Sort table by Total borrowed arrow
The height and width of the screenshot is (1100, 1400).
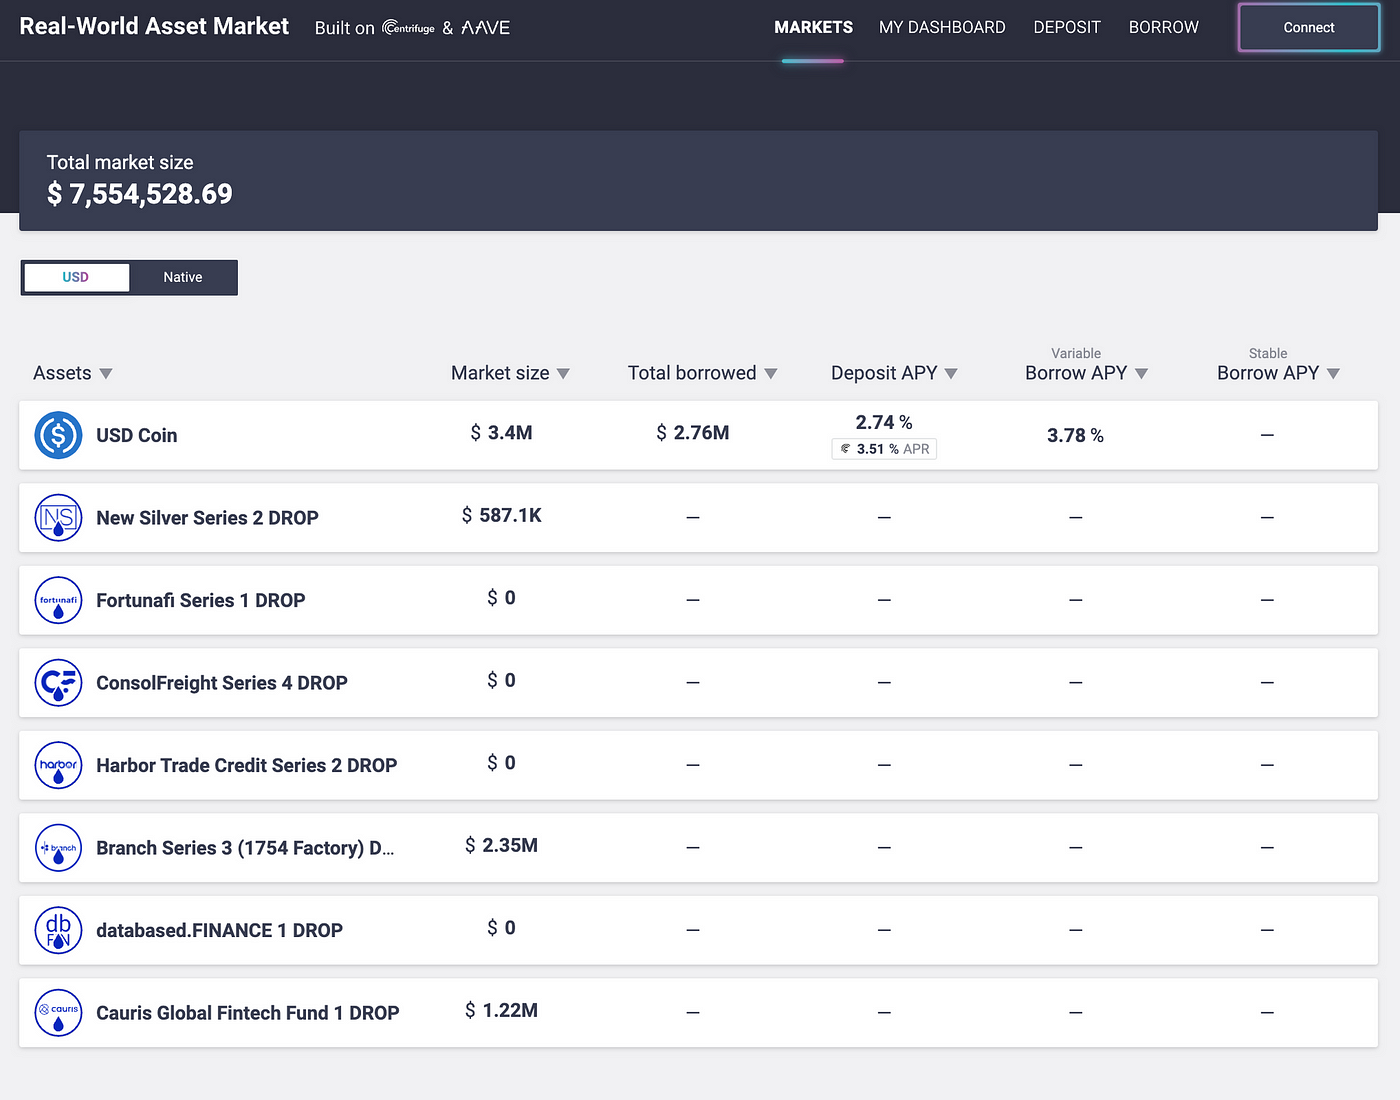(x=771, y=373)
